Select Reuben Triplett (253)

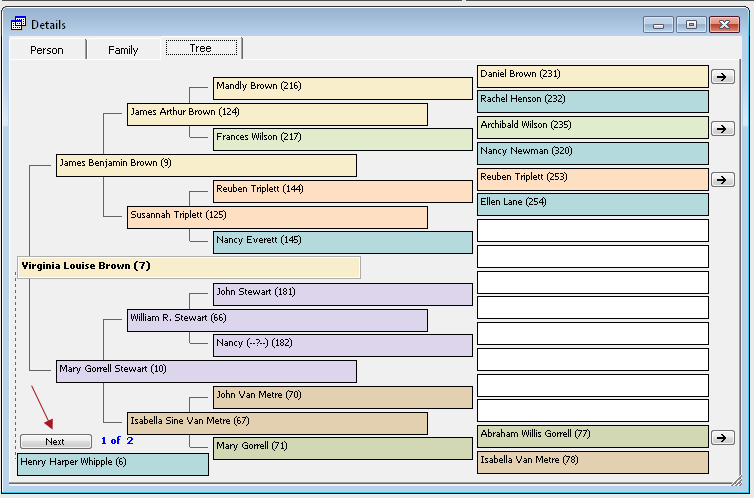[592, 179]
